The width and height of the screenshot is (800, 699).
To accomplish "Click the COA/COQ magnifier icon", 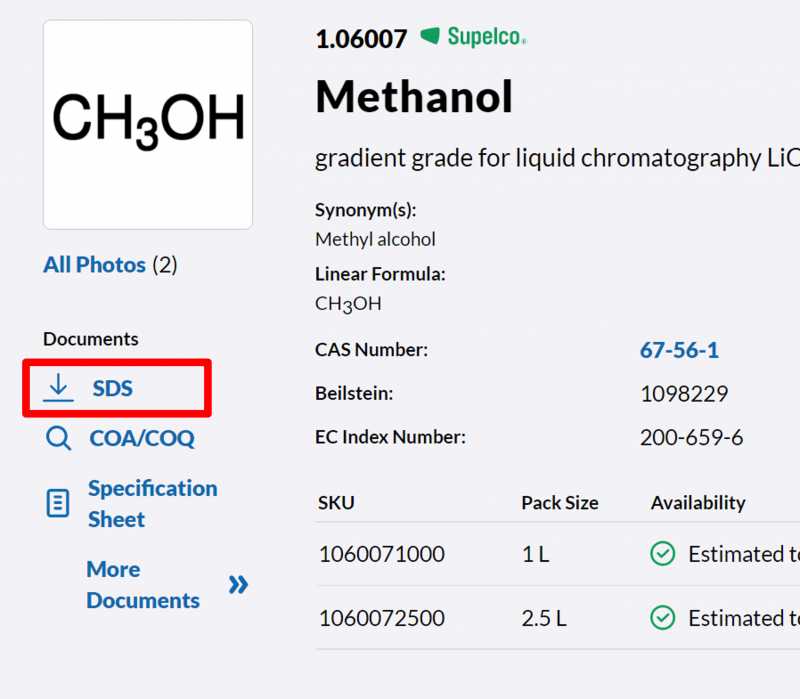I will (58, 438).
